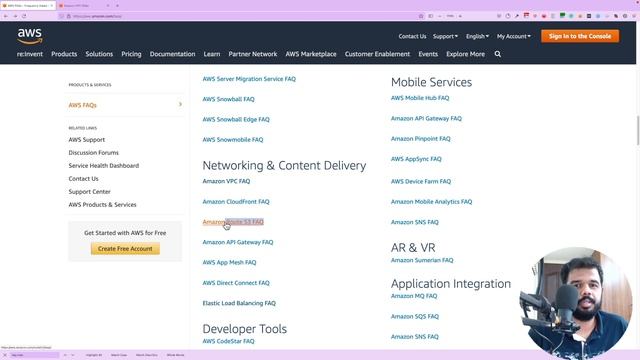
Task: Click the find bar search input
Action: coord(34,355)
